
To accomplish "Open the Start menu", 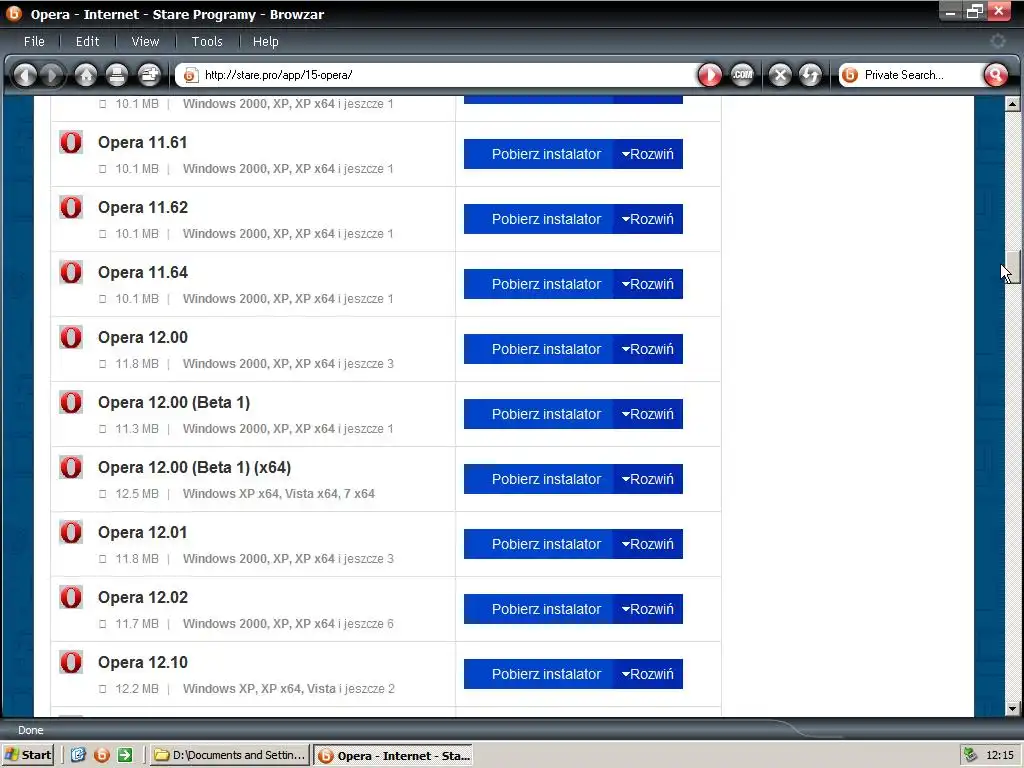I will [27, 755].
